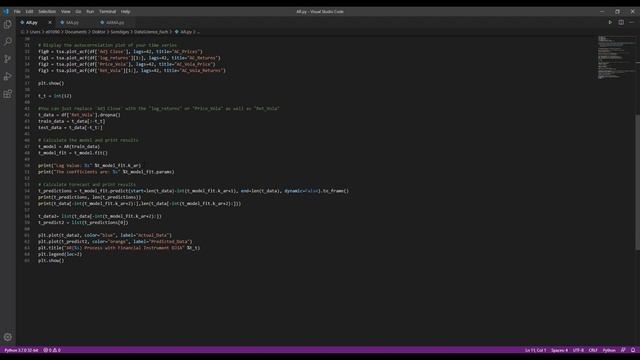The height and width of the screenshot is (360, 640).
Task: Place the cursor on the t_t = int(12) line
Action: [x=55, y=96]
